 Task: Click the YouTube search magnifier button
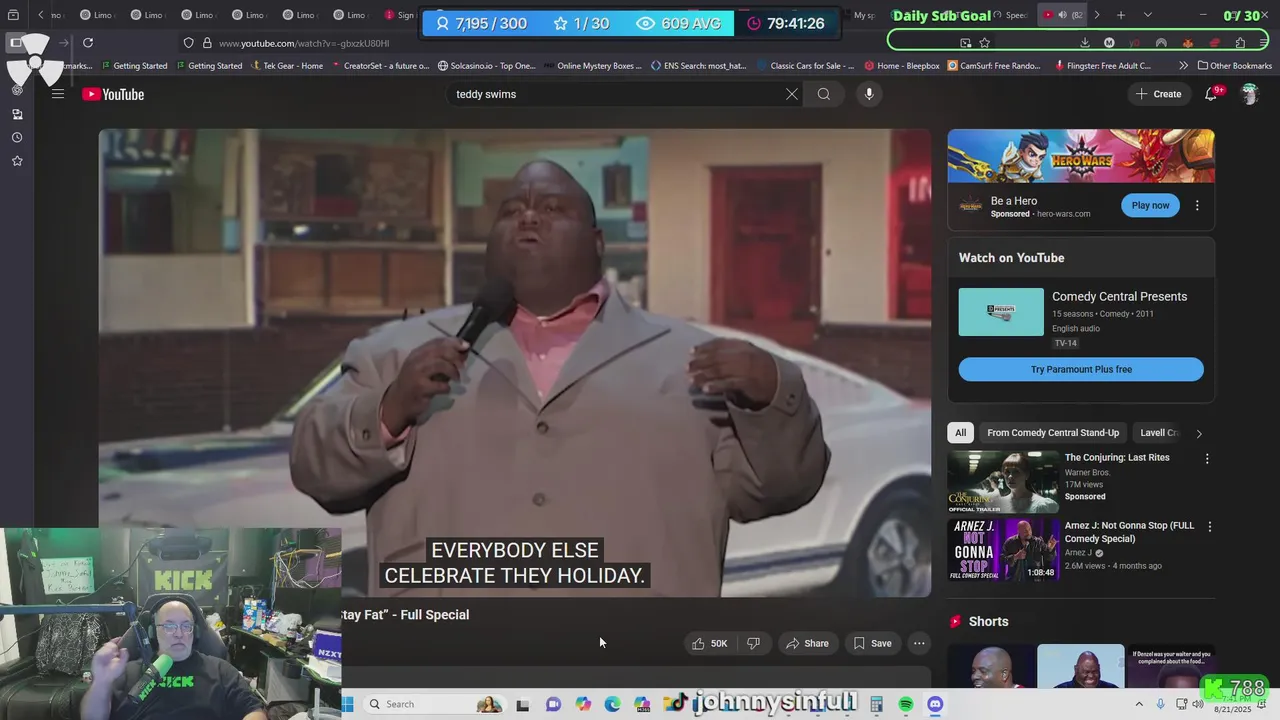click(824, 94)
